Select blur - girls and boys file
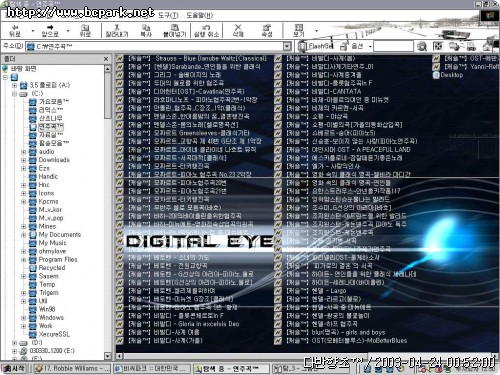500x375 pixels. point(336,332)
